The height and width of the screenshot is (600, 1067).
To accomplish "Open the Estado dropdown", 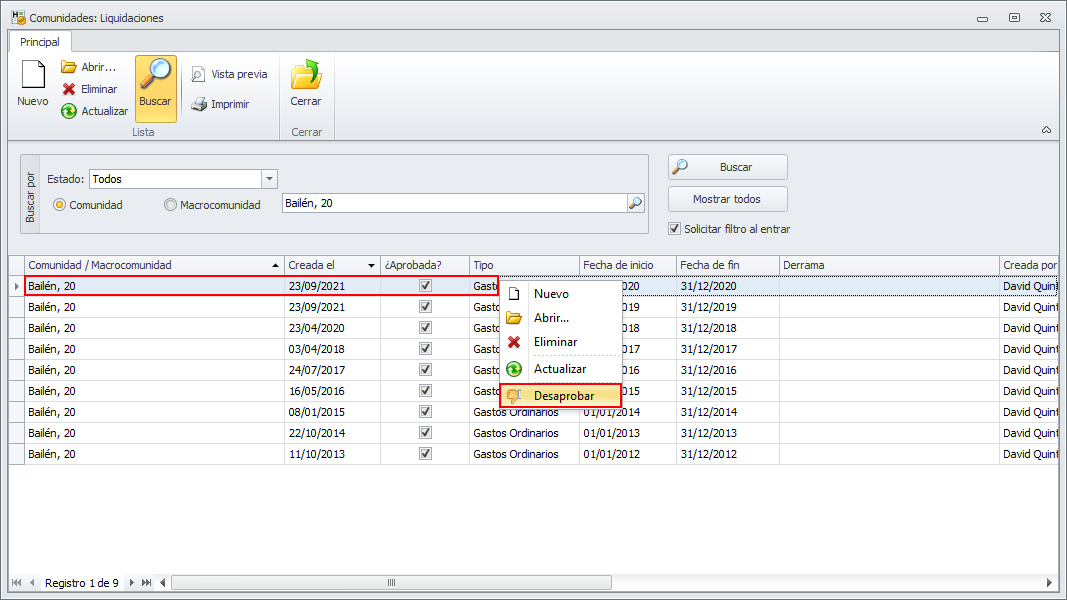I will point(269,179).
